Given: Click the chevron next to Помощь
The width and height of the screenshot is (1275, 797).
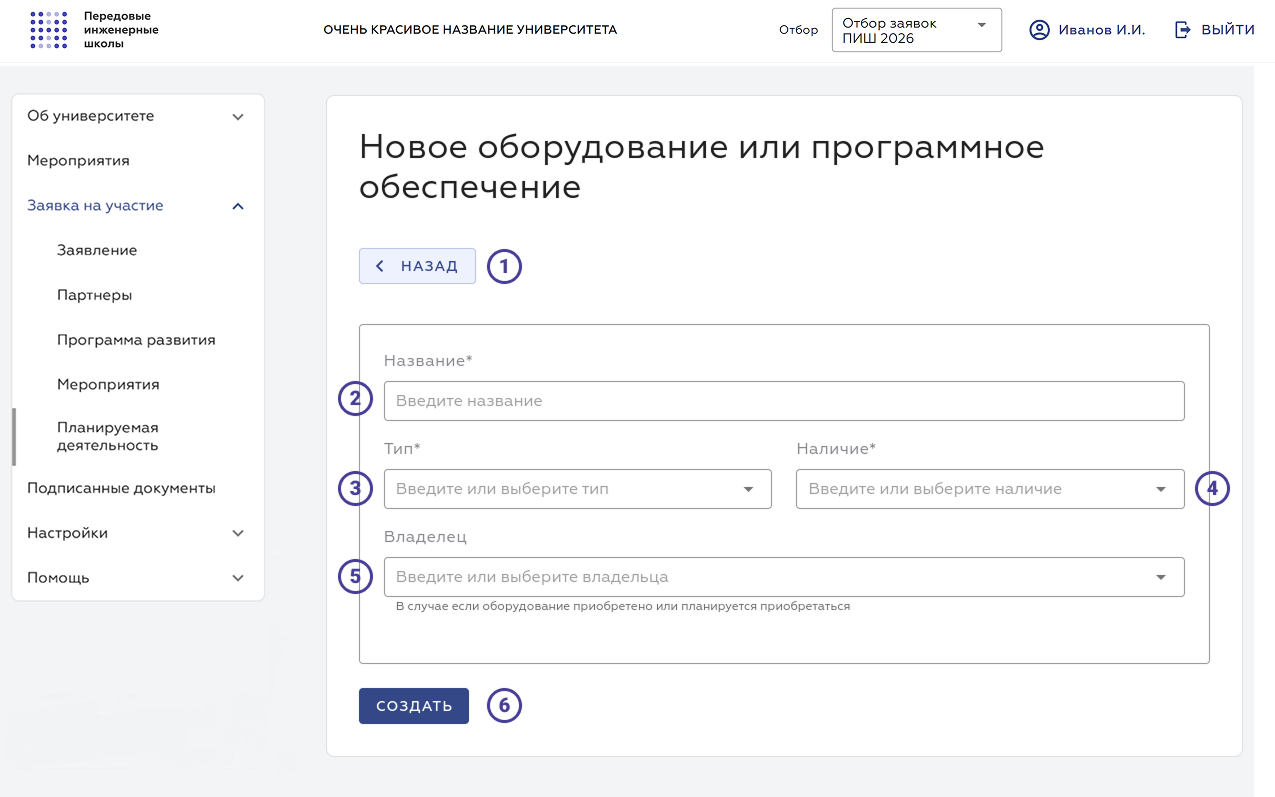Looking at the screenshot, I should tap(238, 578).
